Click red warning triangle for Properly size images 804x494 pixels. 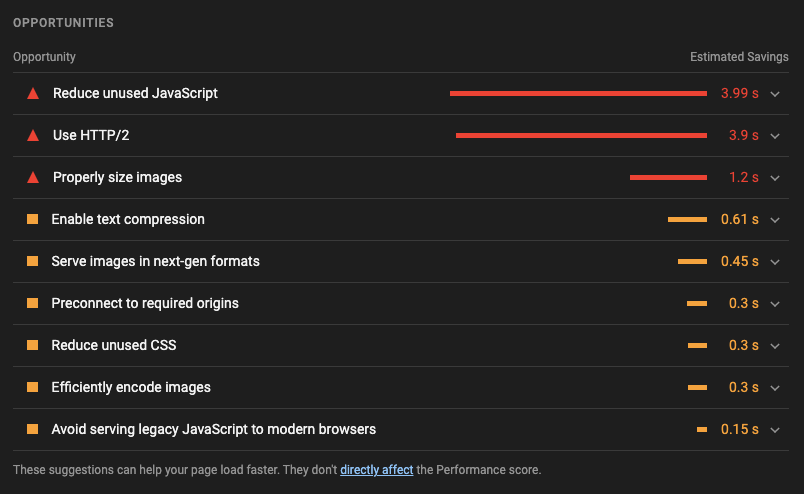tap(33, 178)
